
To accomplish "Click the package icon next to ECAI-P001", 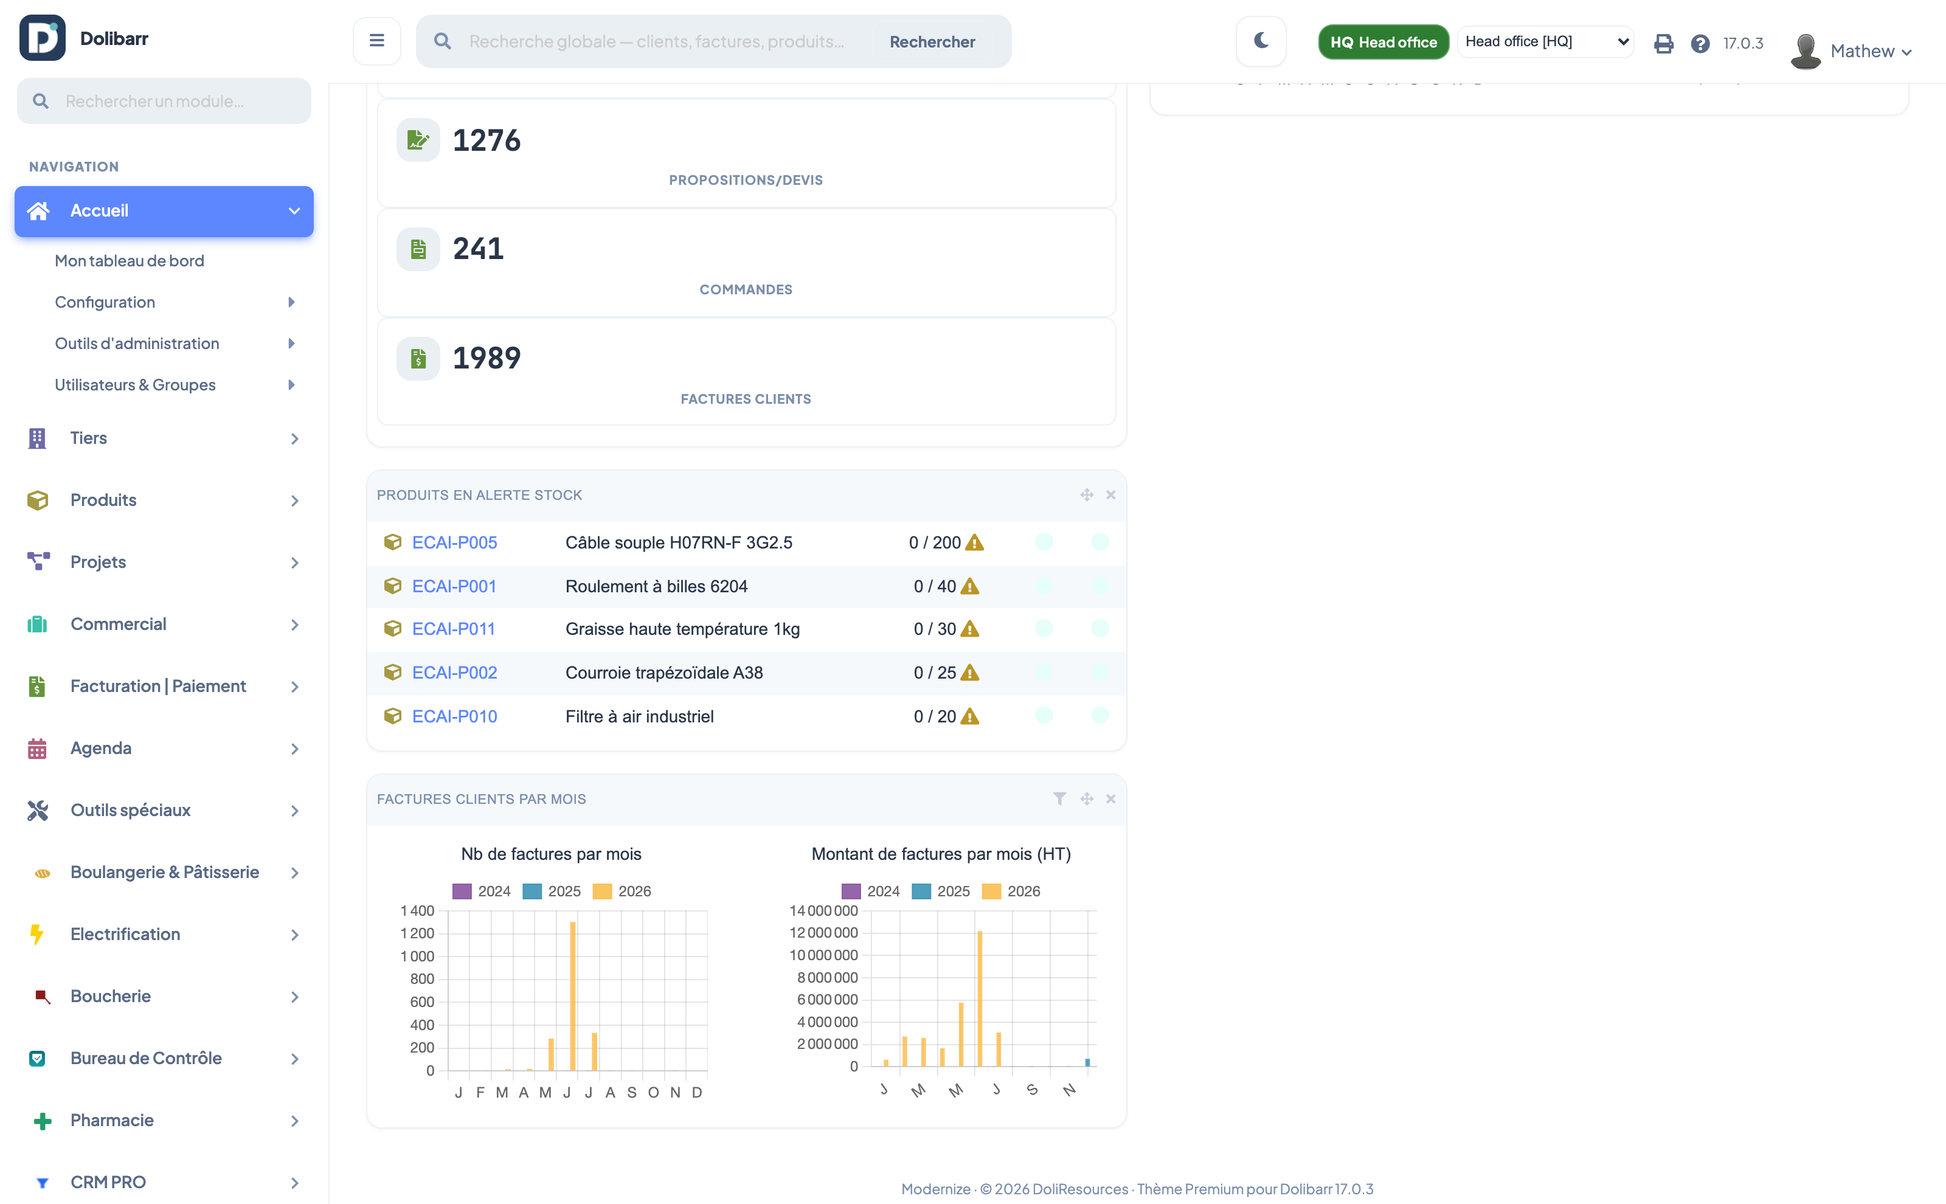I will coord(392,586).
